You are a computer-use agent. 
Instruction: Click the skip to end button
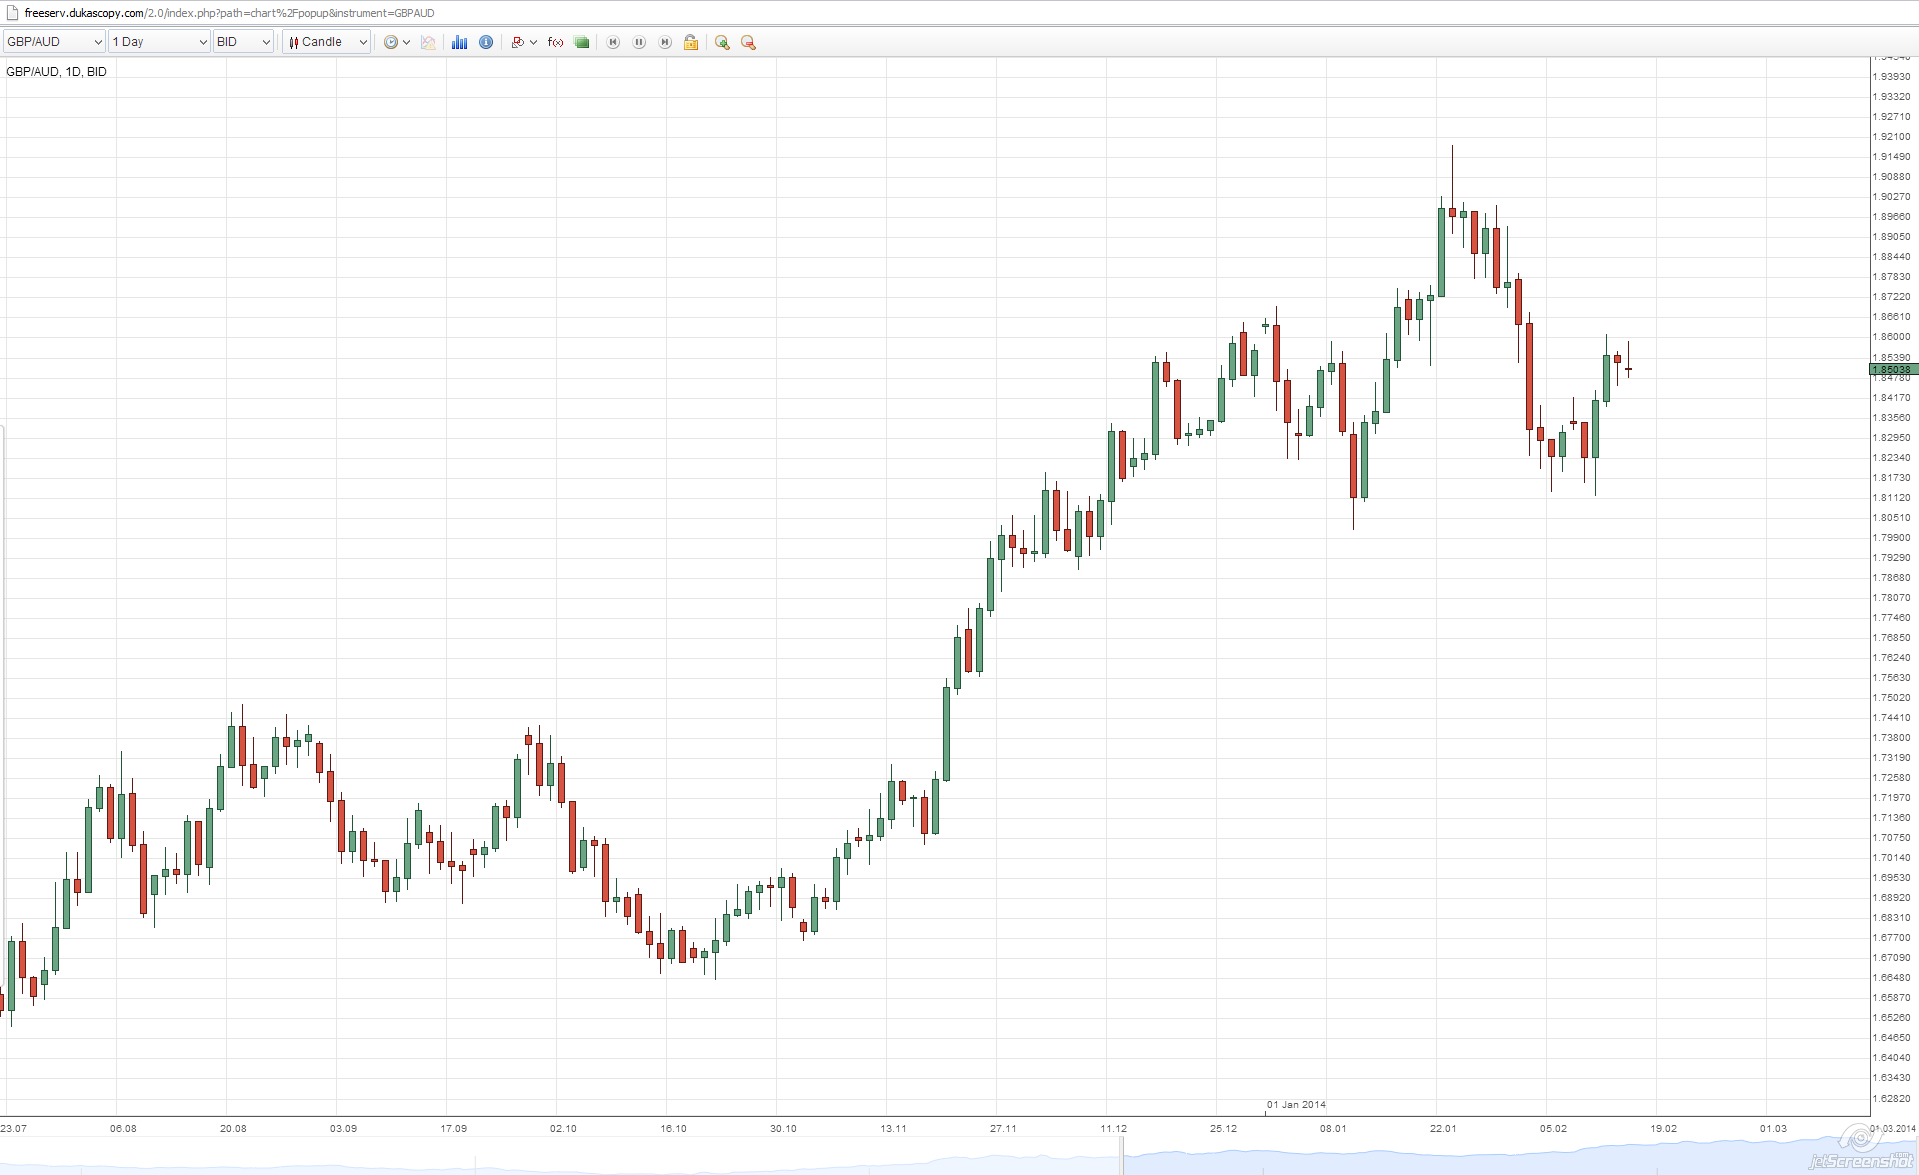pos(665,42)
